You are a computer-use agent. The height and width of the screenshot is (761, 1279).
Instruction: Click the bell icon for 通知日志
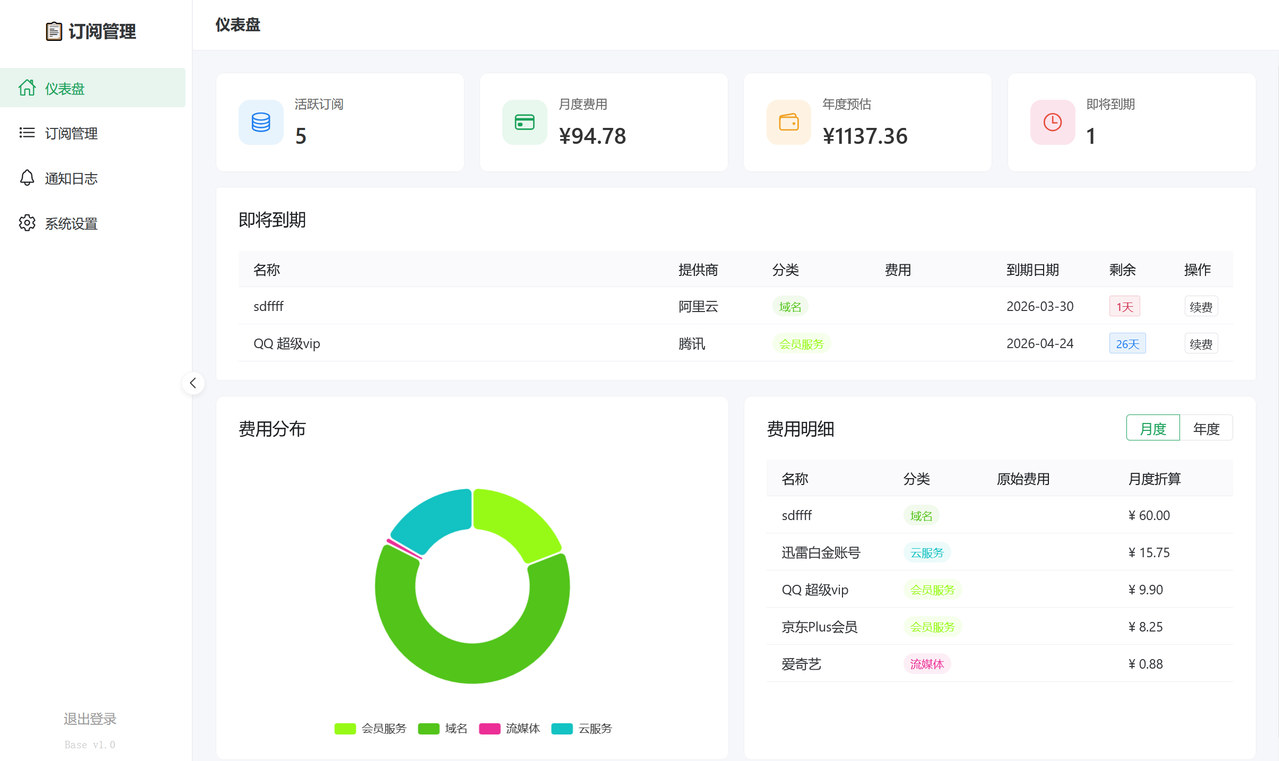click(27, 178)
